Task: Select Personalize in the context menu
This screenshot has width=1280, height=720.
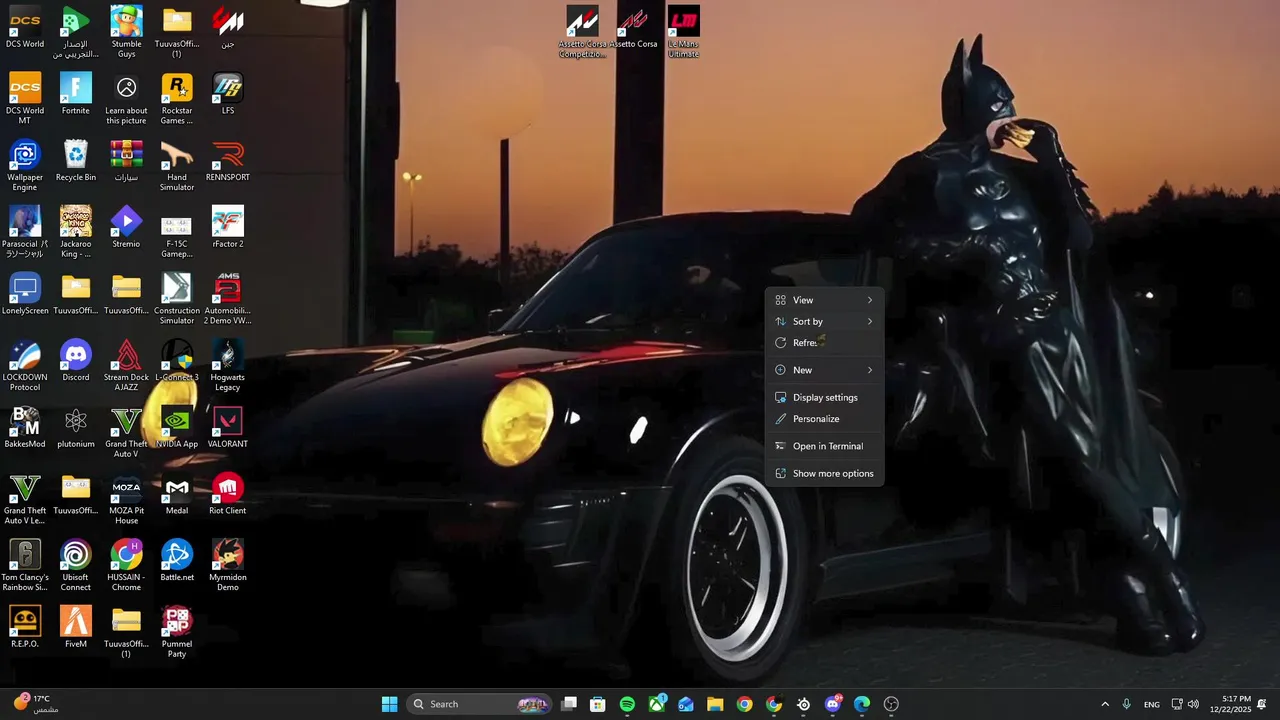Action: (825, 419)
